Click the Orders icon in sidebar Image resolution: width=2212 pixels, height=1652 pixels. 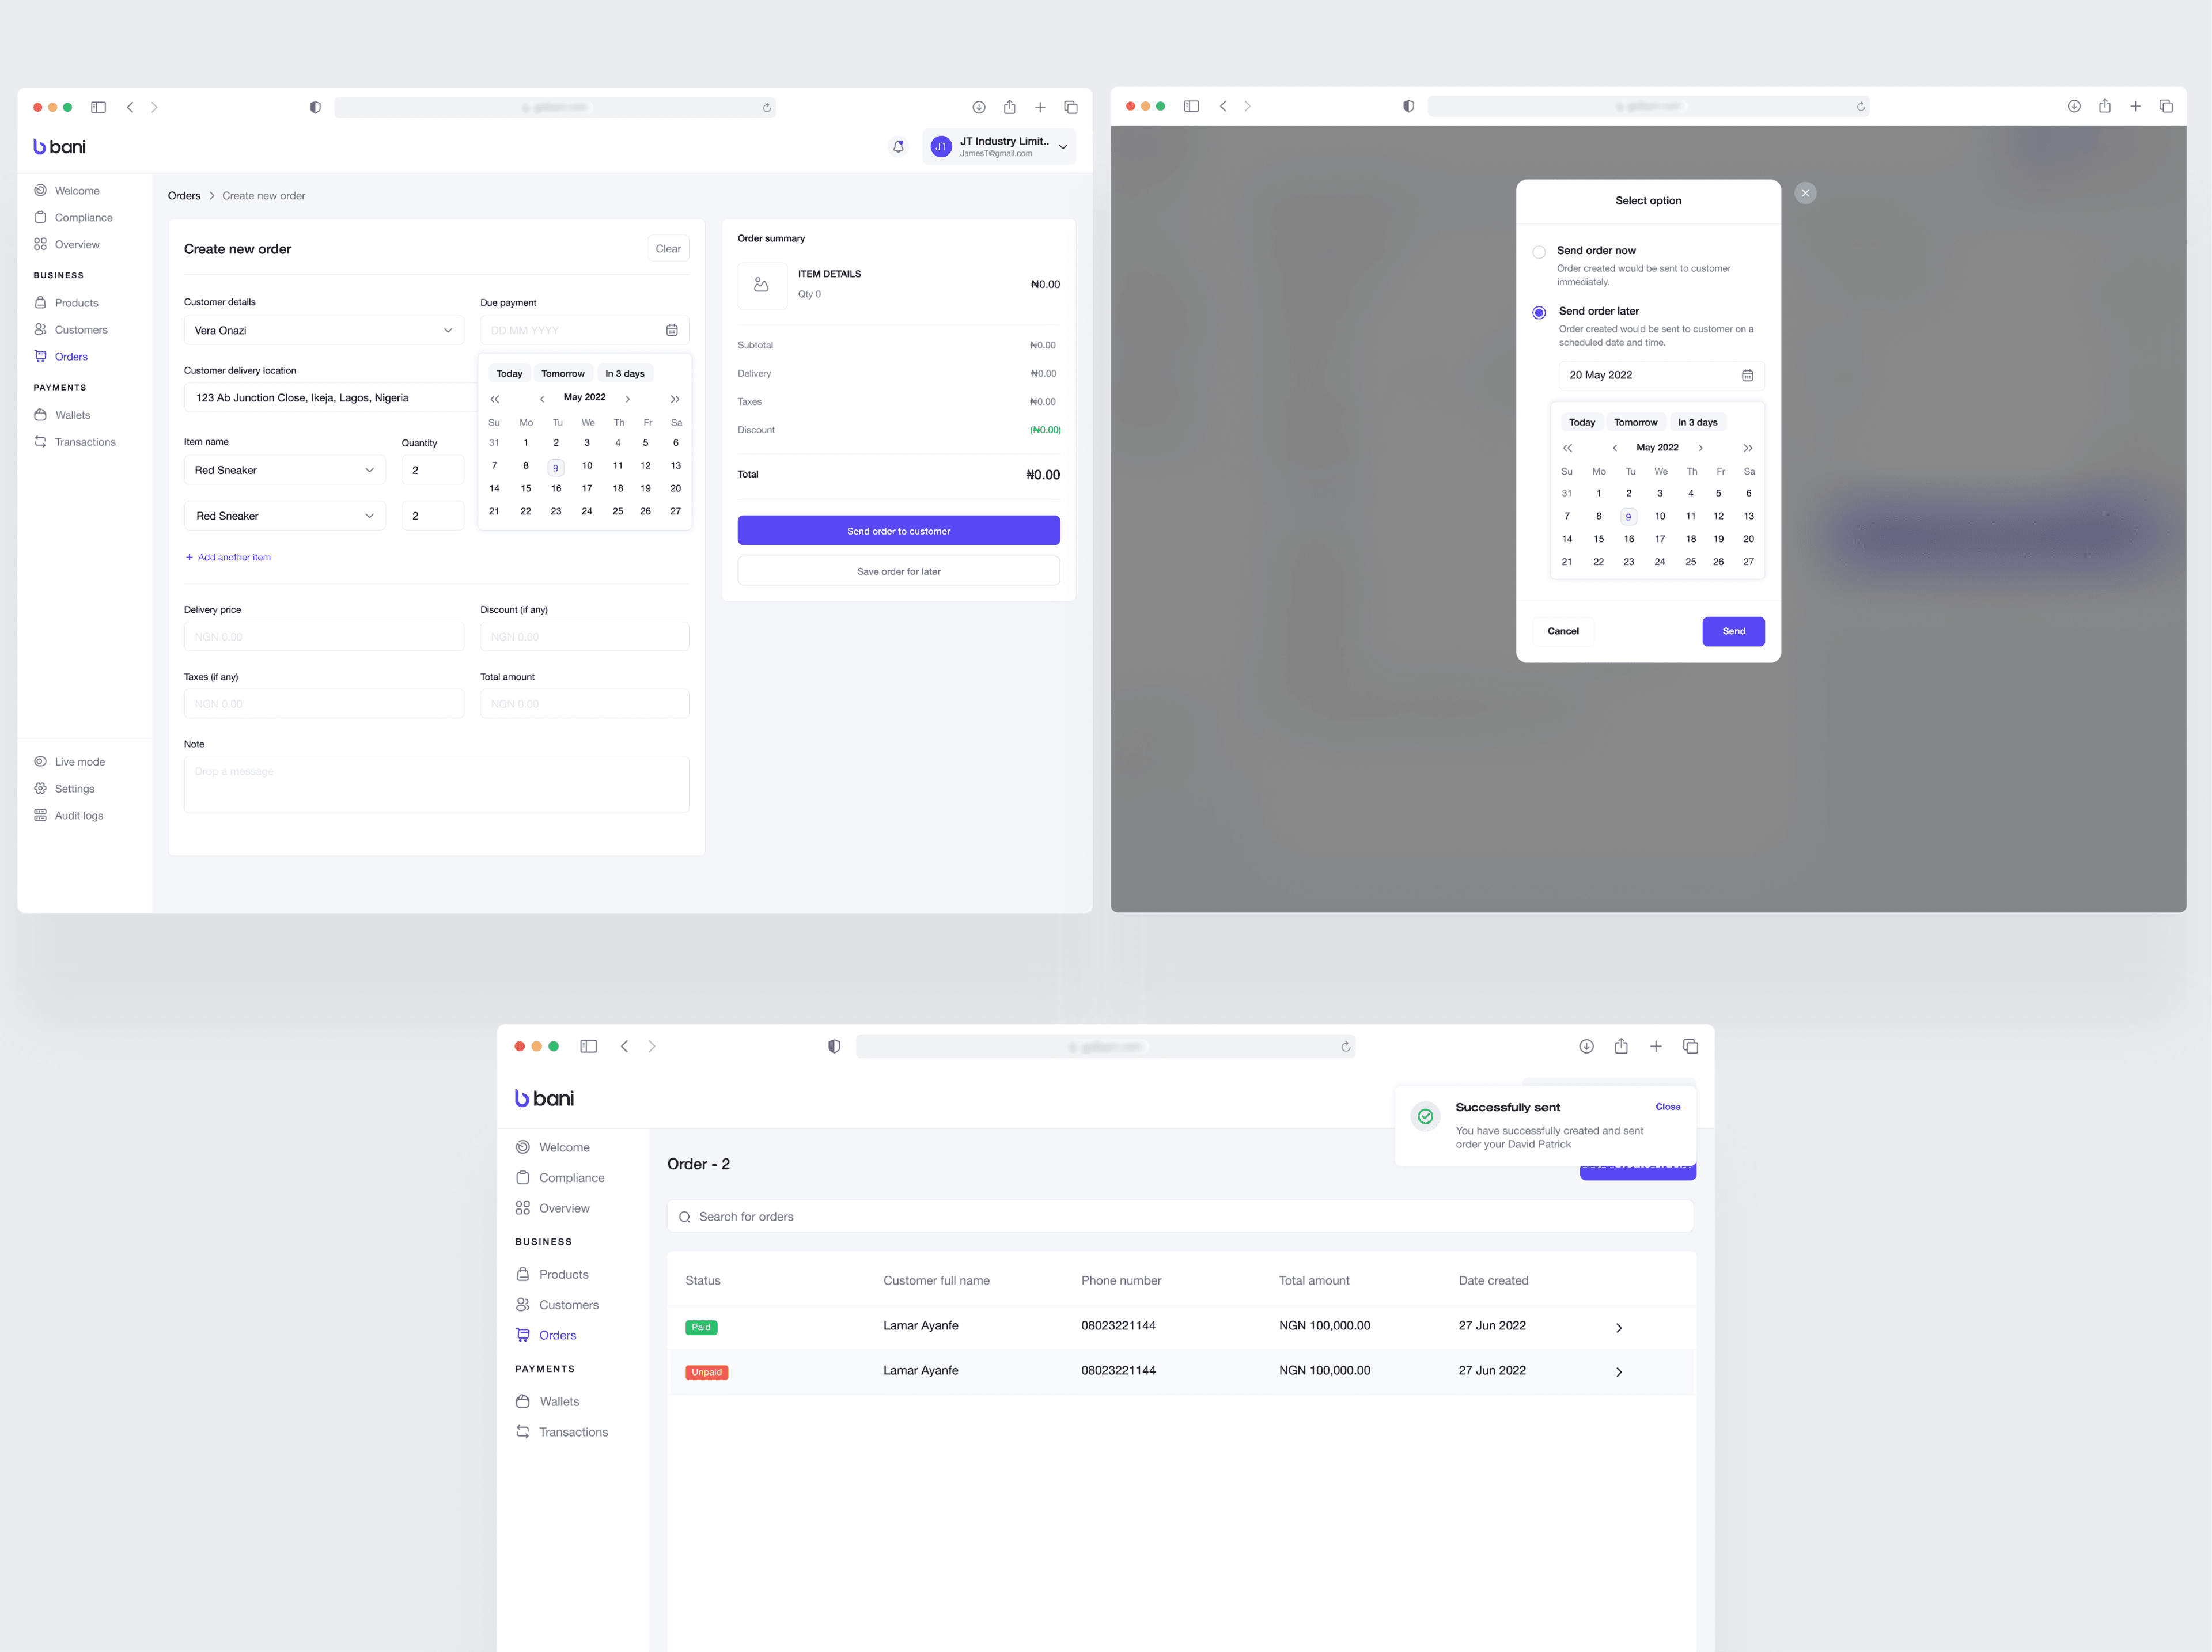(x=41, y=356)
